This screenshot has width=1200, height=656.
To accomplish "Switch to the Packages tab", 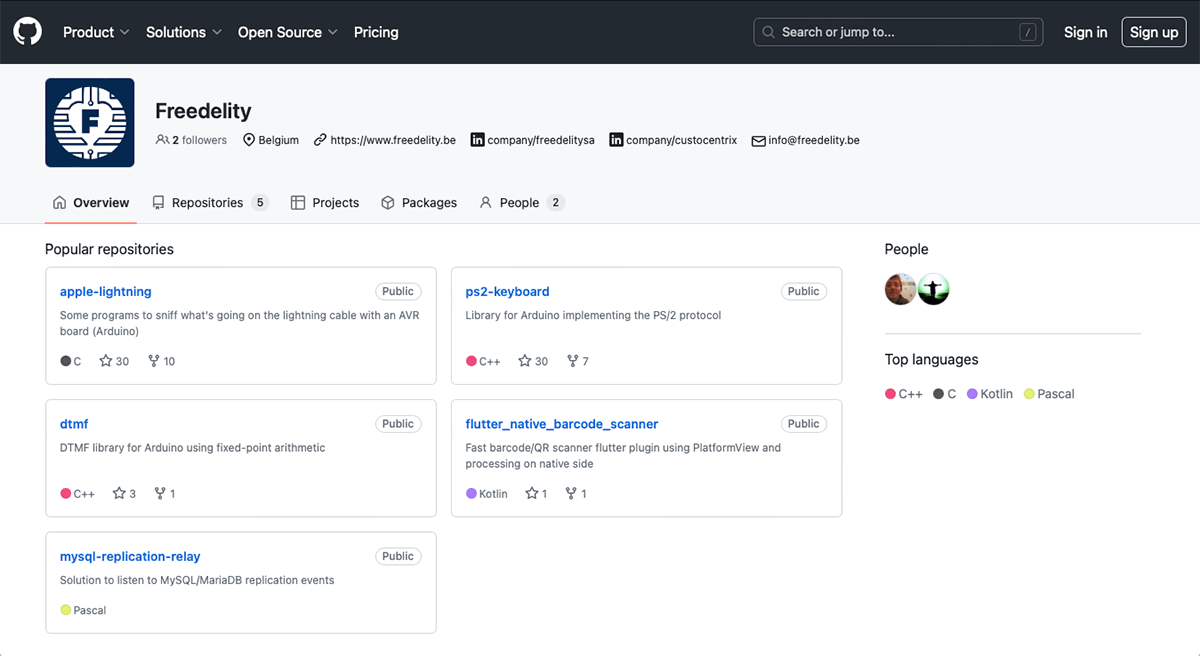I will 419,202.
